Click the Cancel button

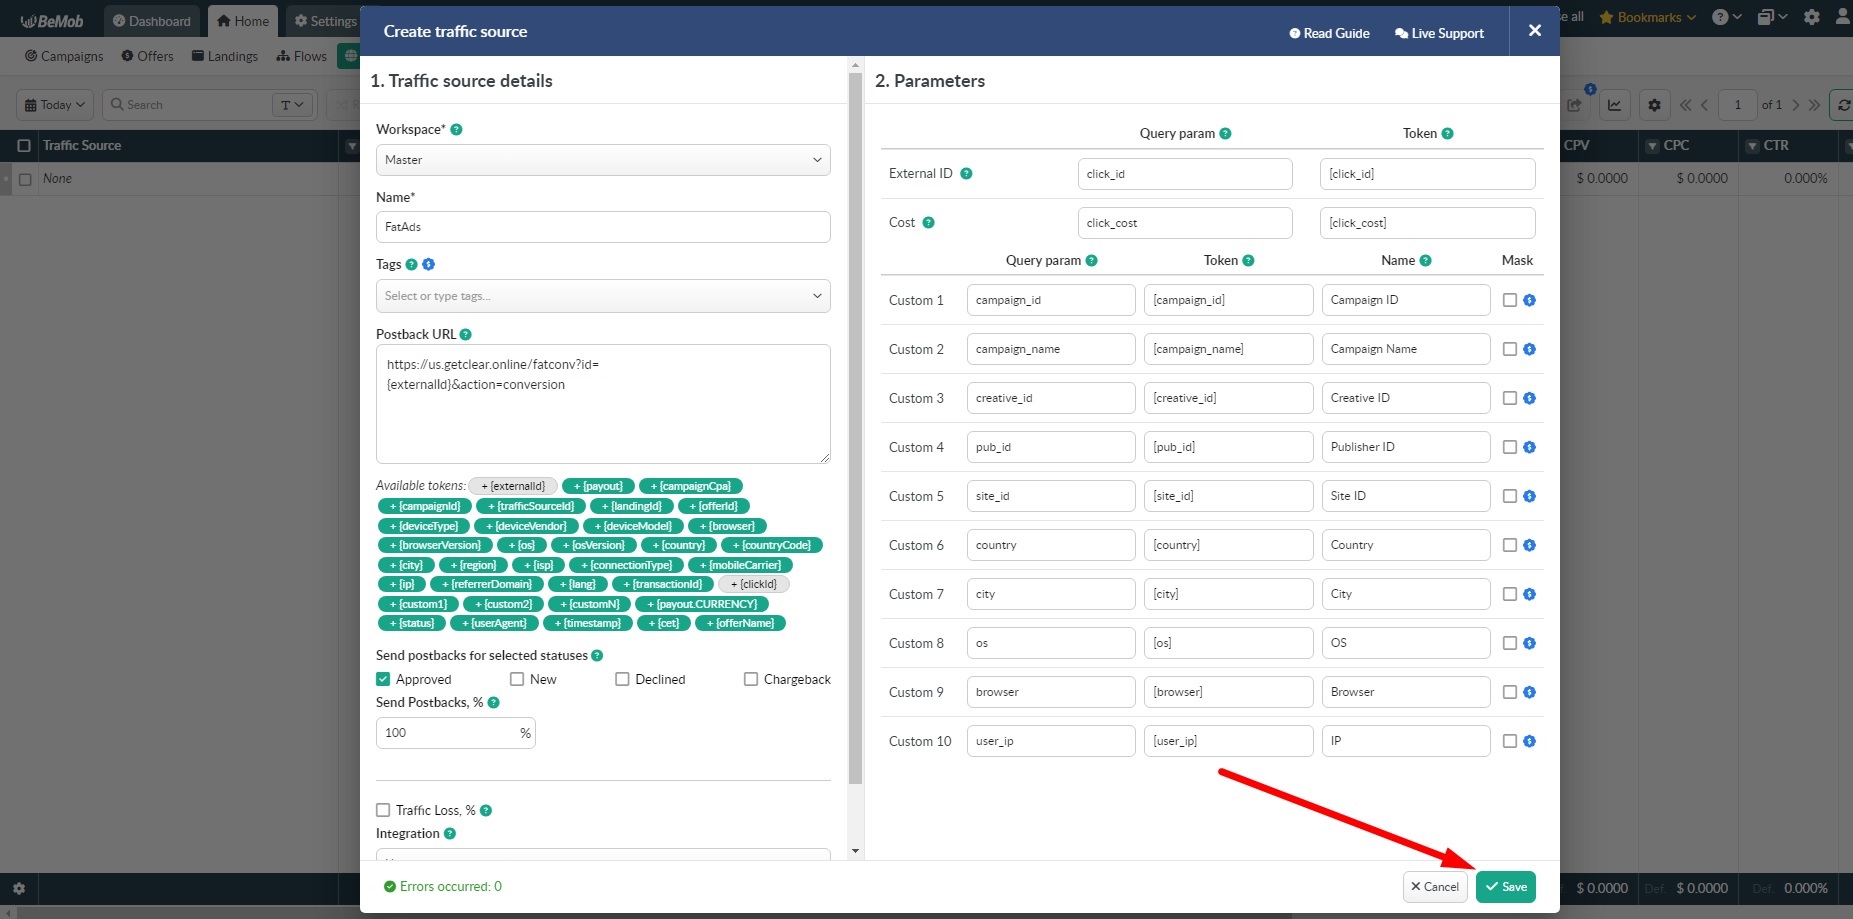(x=1435, y=887)
